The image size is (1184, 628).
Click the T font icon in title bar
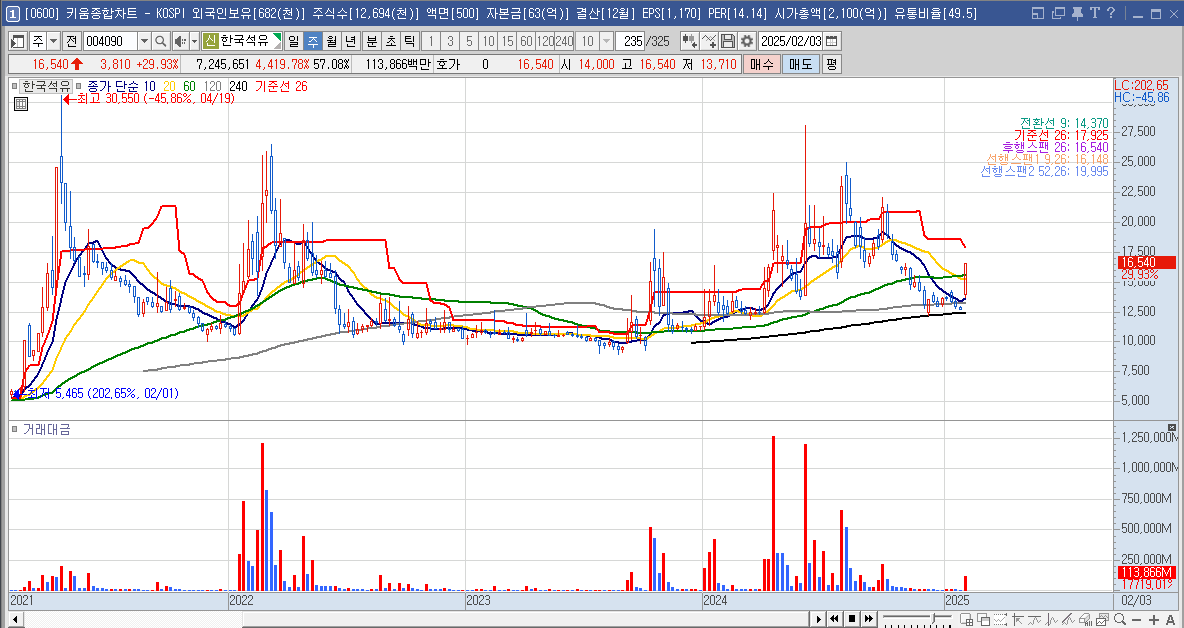click(1094, 13)
